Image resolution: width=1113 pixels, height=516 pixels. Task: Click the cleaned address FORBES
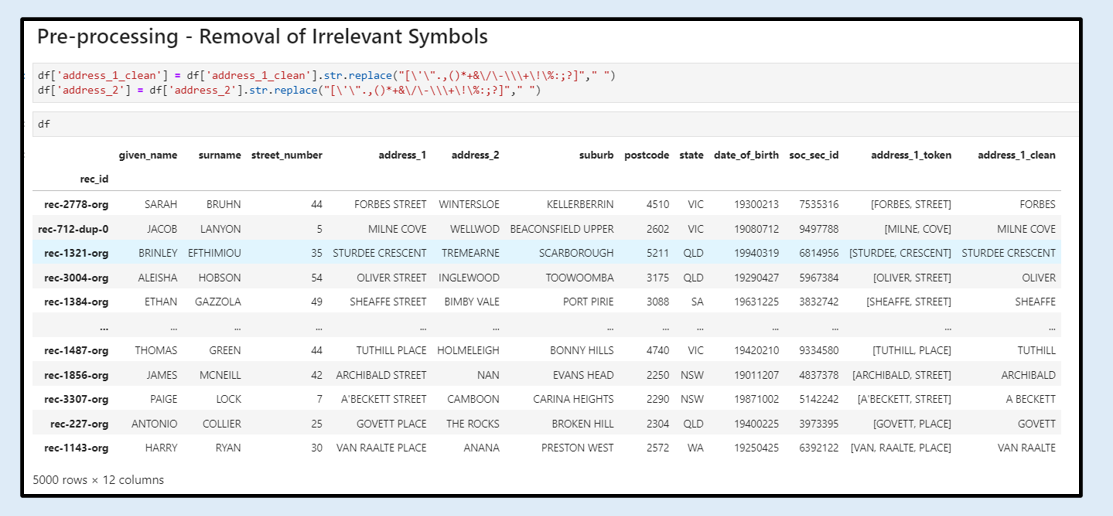1037,204
